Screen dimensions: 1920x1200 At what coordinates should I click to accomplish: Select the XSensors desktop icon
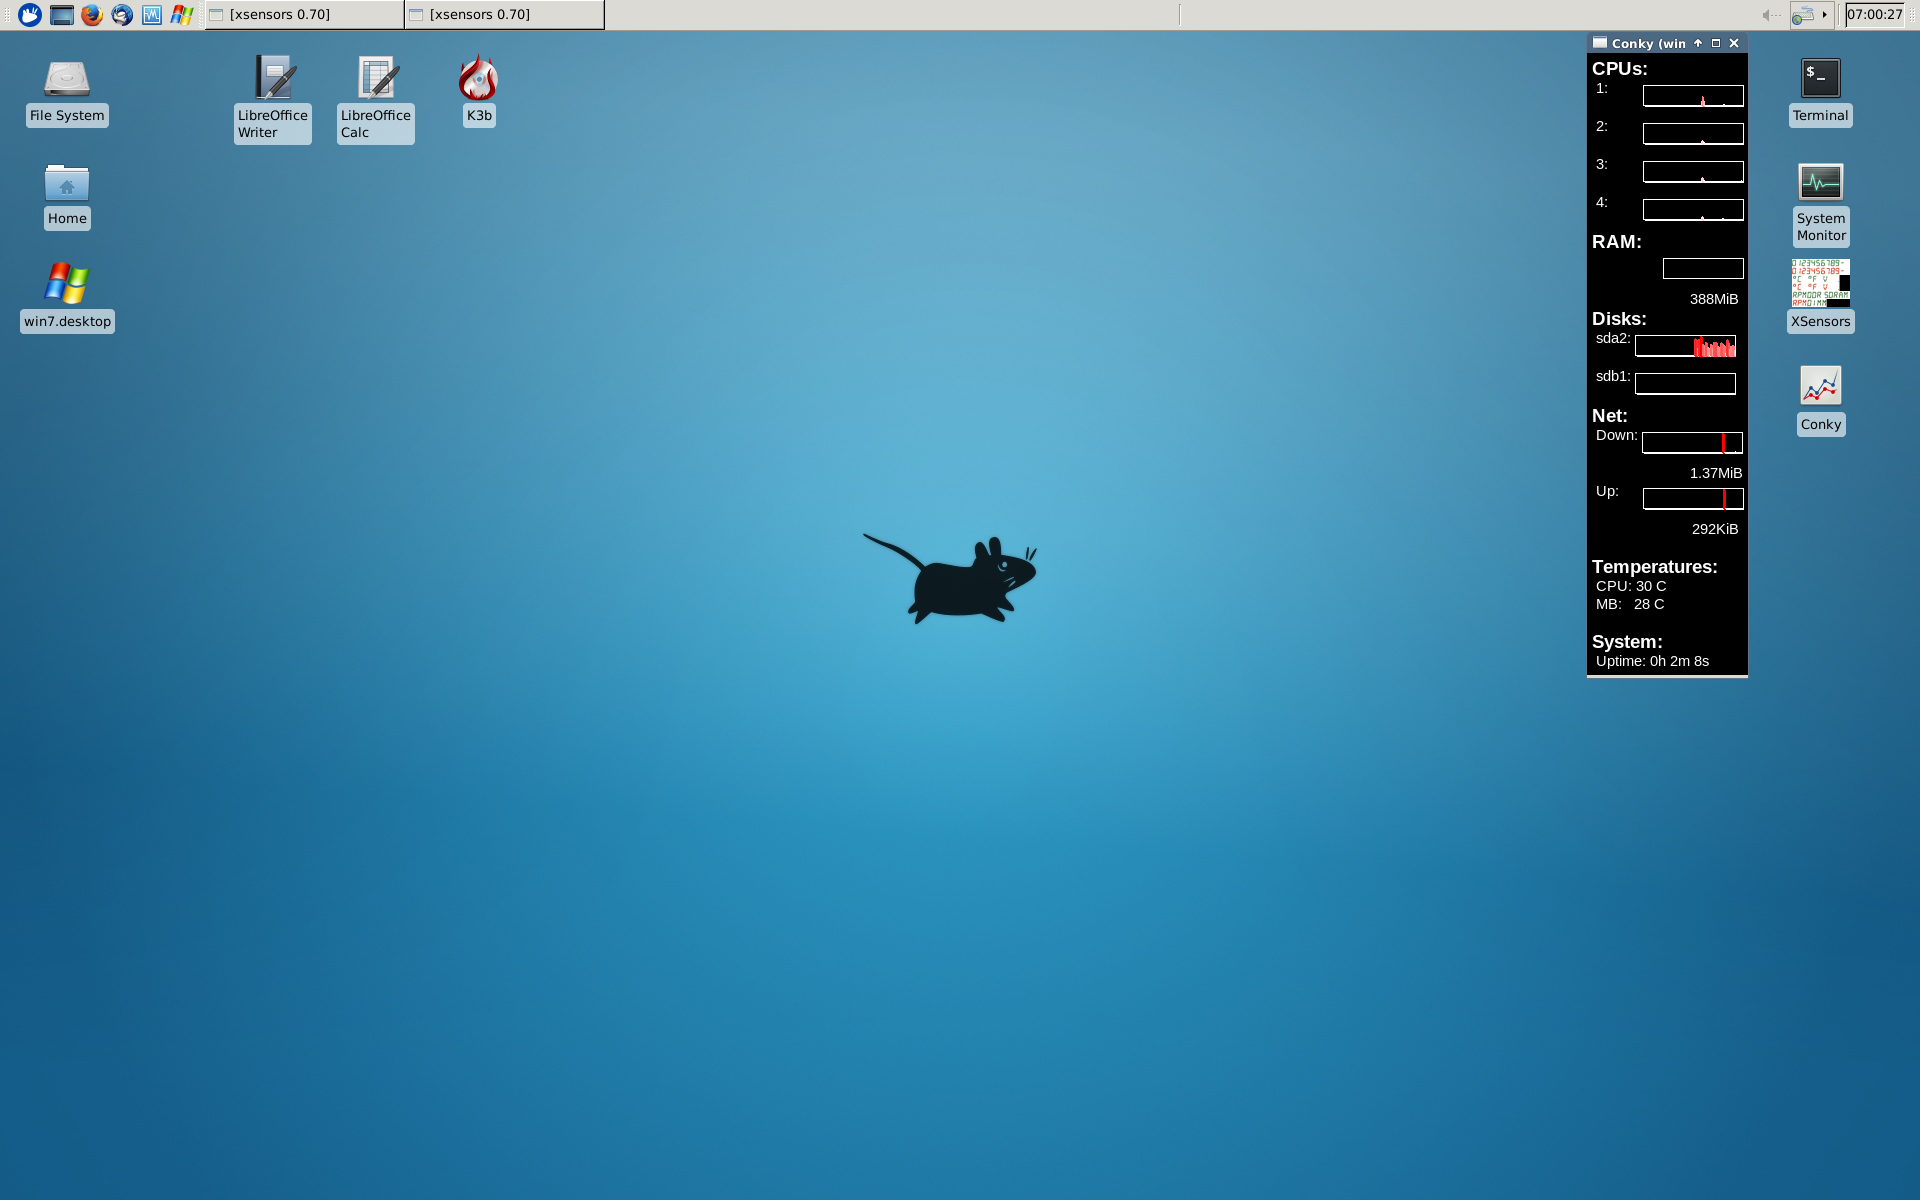coord(1820,283)
